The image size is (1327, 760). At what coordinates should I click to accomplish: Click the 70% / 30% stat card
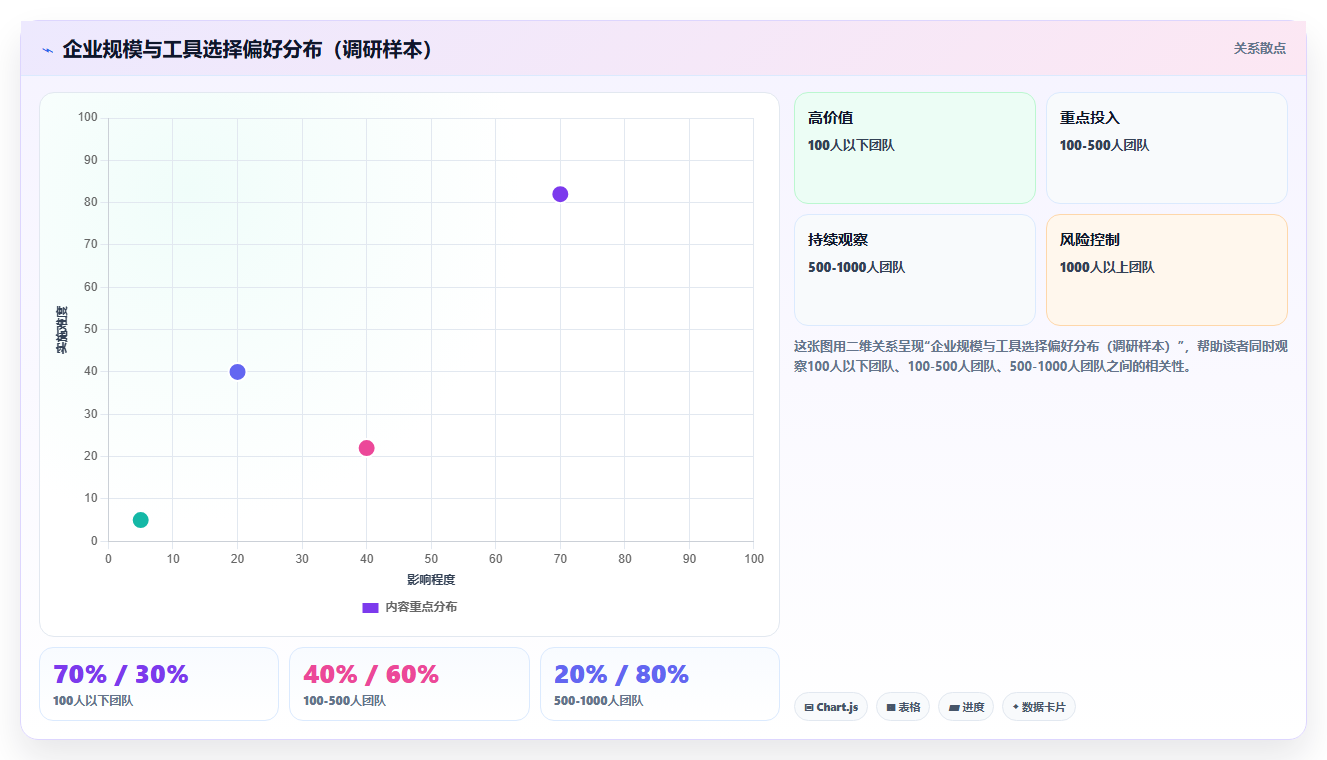point(159,684)
